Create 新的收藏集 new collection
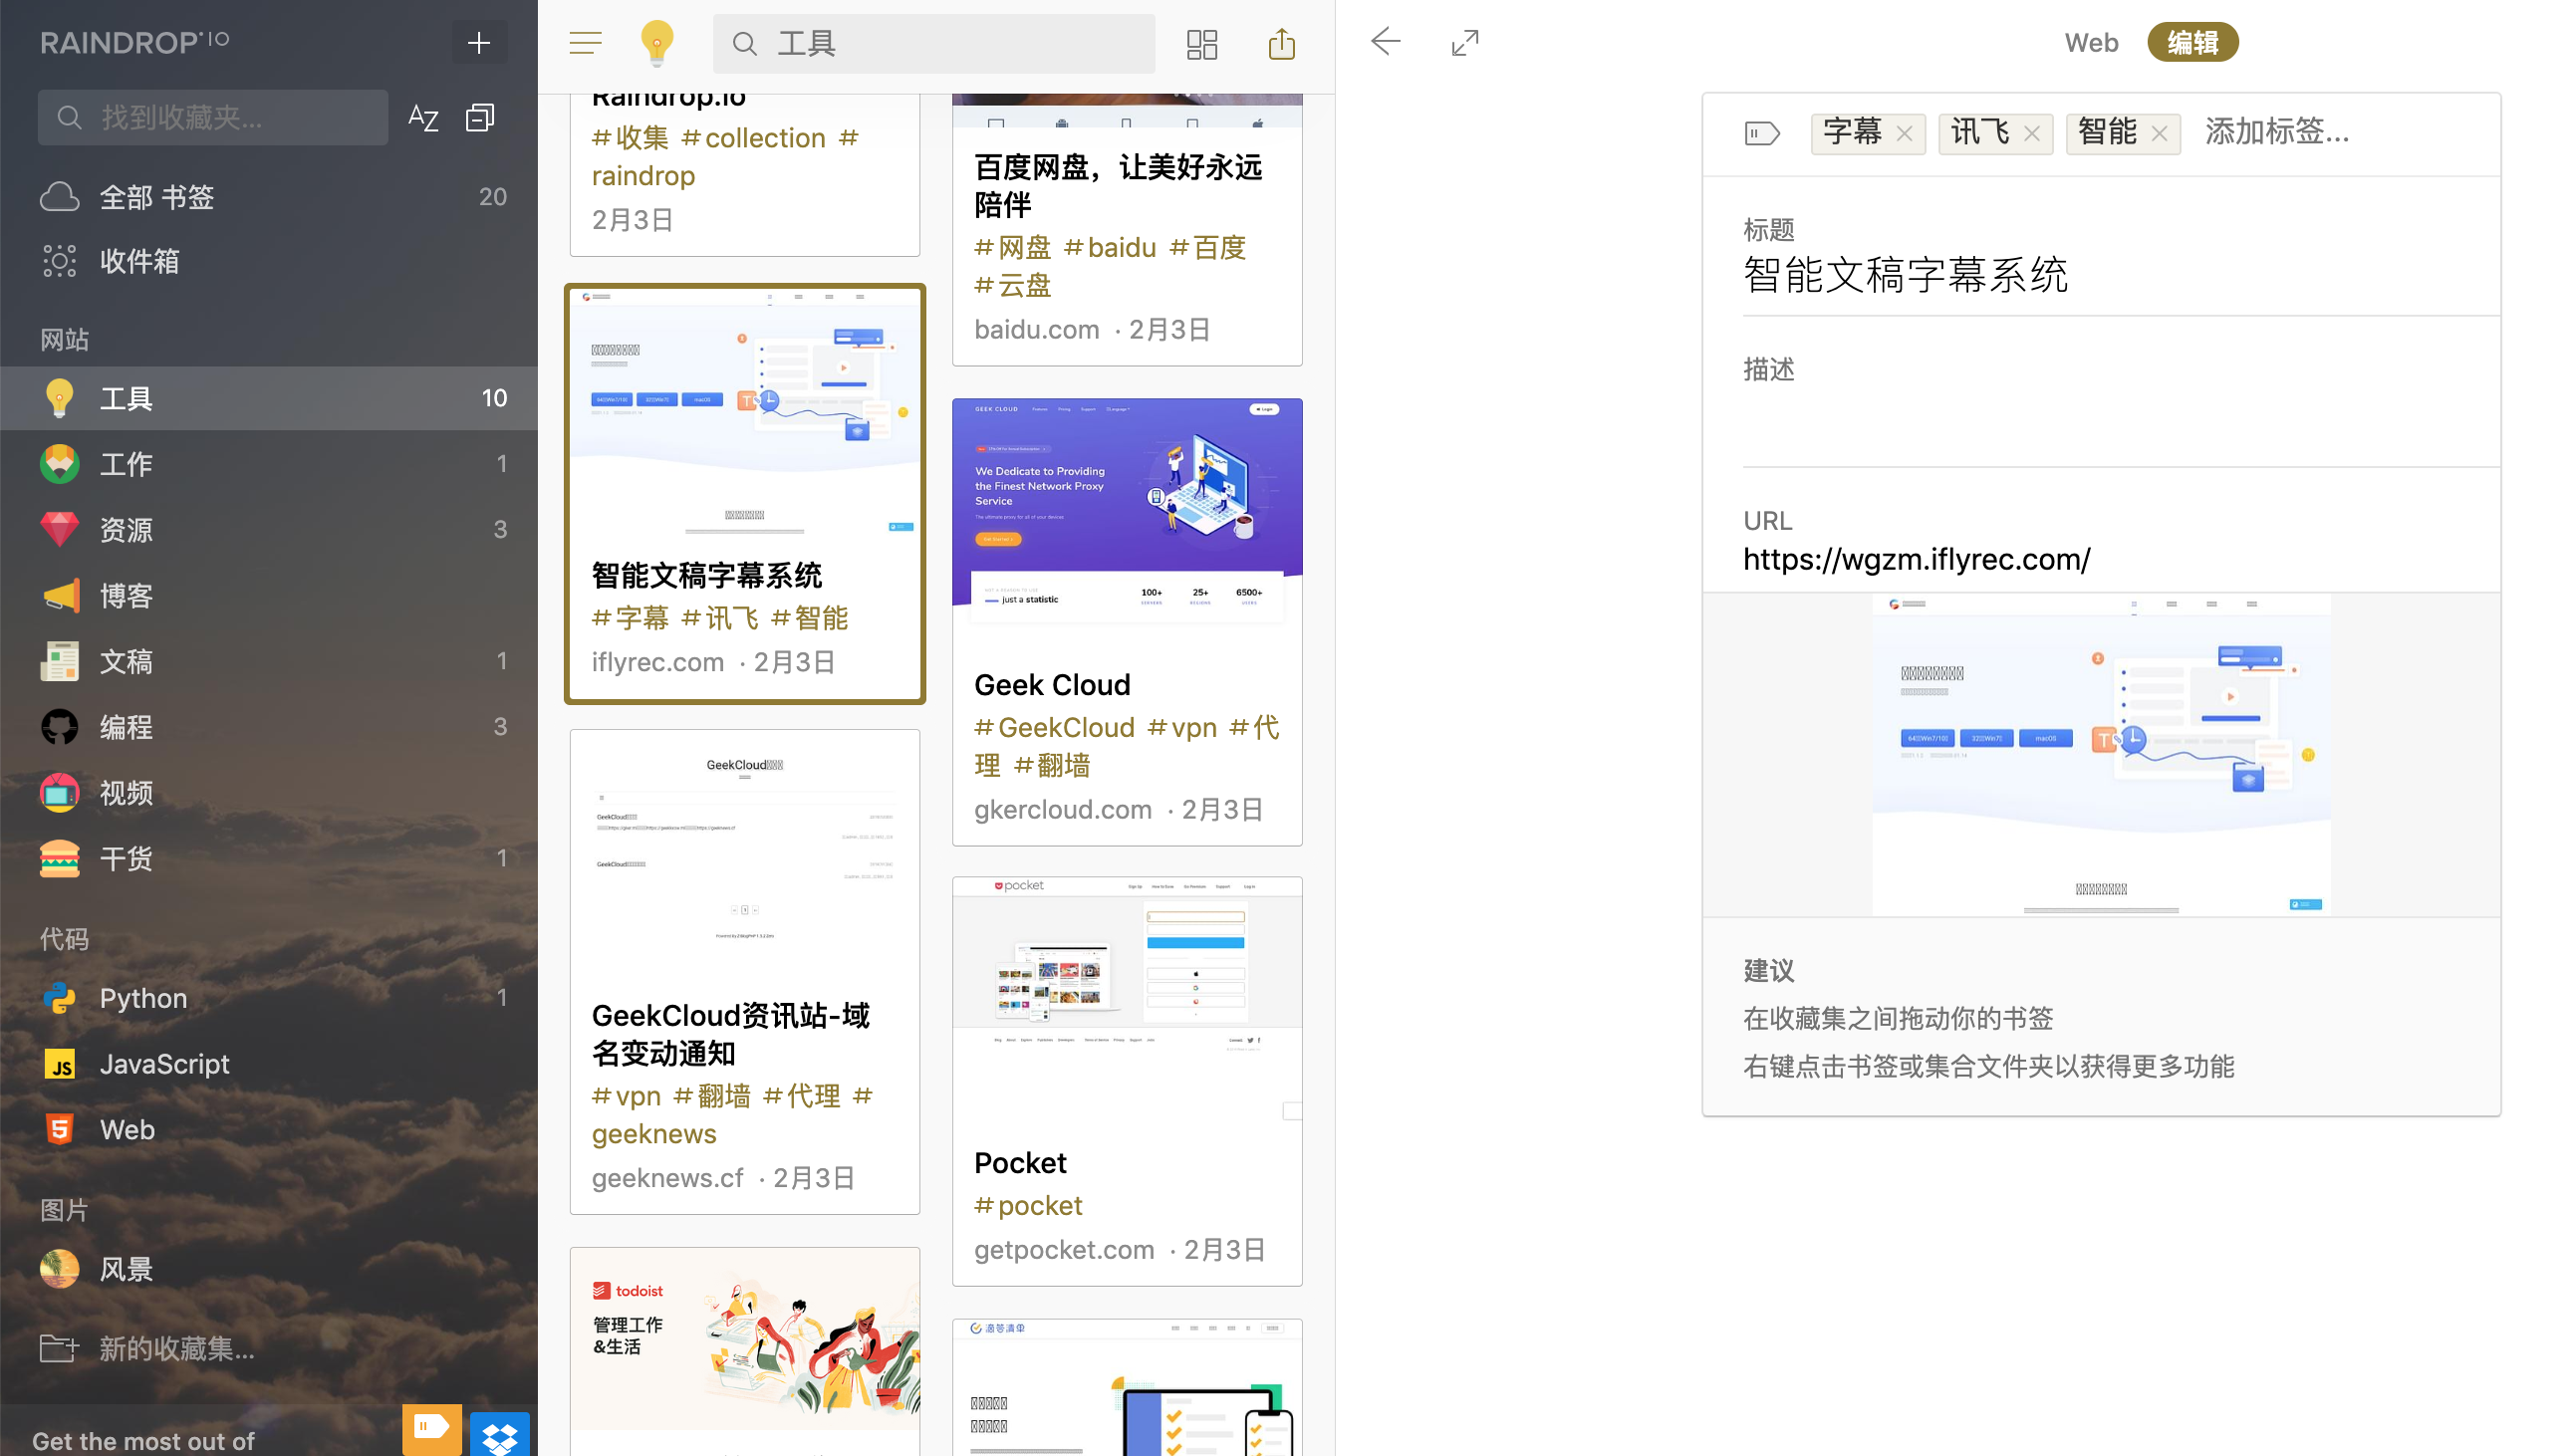This screenshot has height=1456, width=2576. (269, 1350)
